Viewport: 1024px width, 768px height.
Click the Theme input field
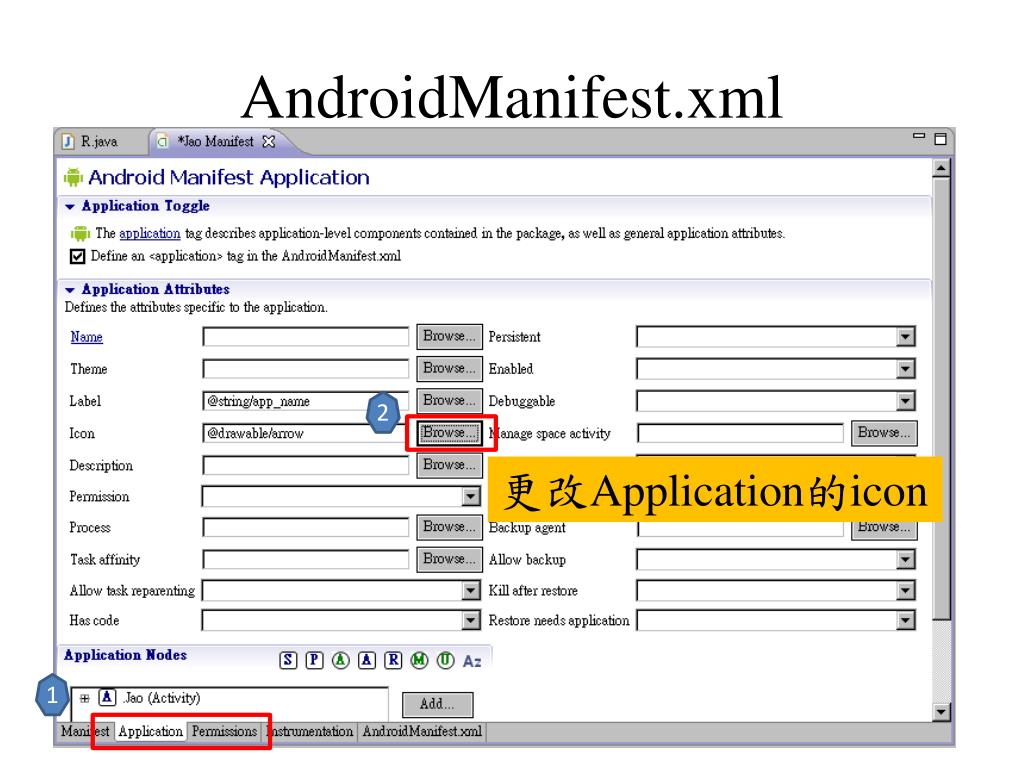coord(306,369)
